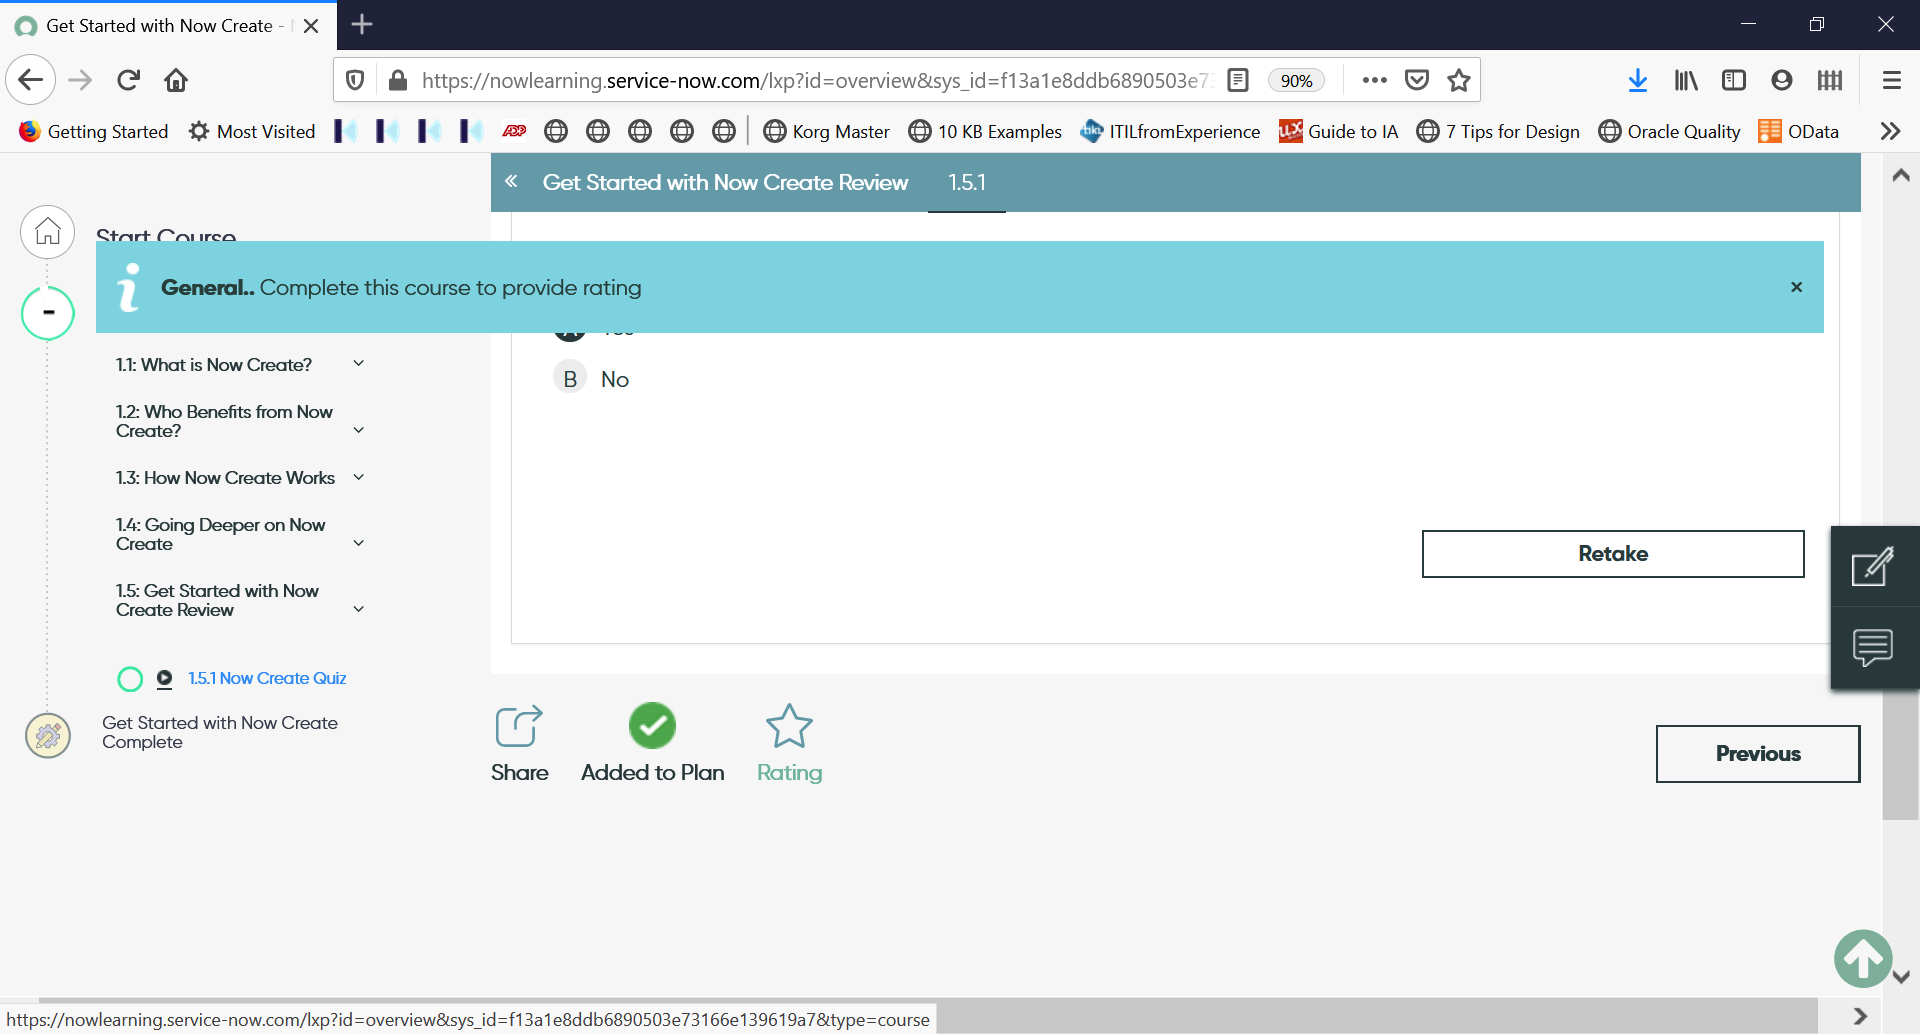Open the Firefox Home page icon

point(176,80)
